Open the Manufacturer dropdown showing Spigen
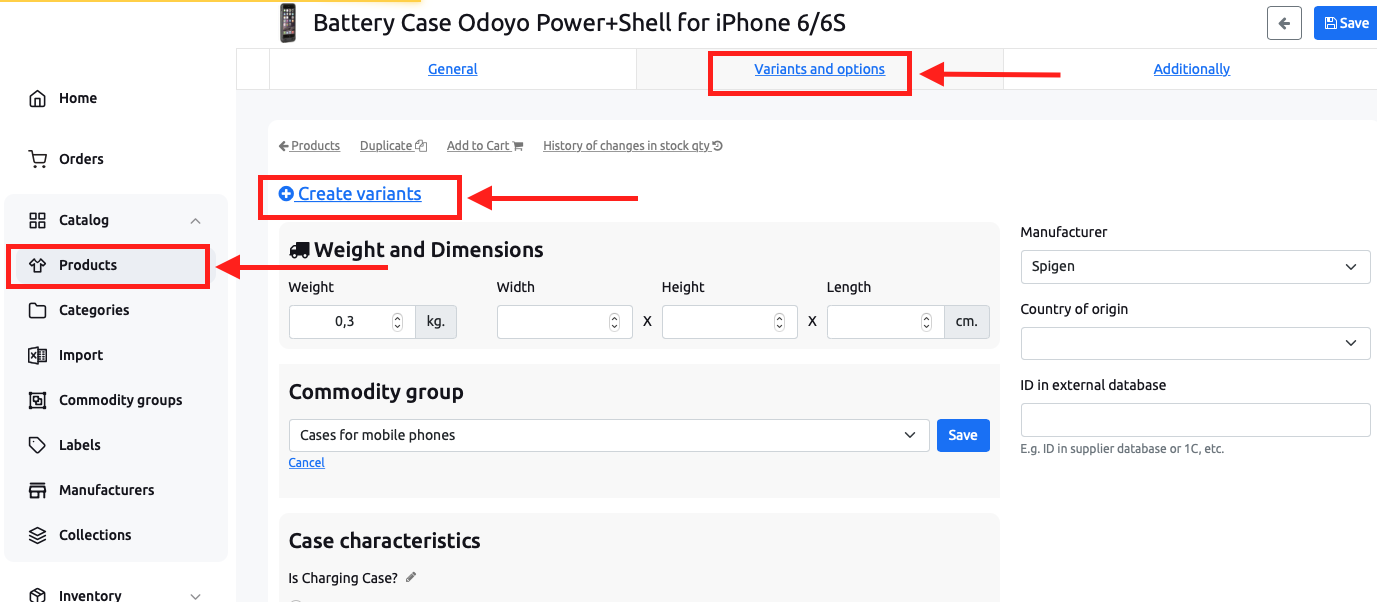1377x602 pixels. click(1195, 267)
